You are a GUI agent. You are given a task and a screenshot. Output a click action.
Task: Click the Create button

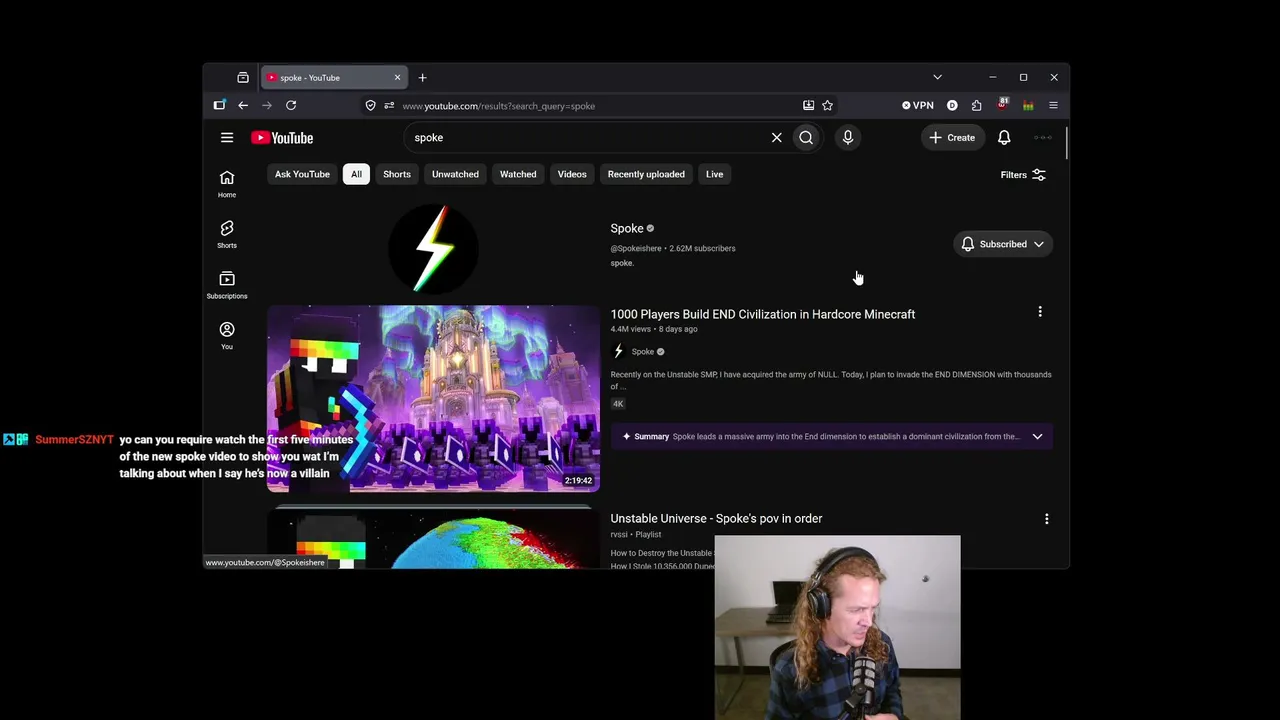952,138
